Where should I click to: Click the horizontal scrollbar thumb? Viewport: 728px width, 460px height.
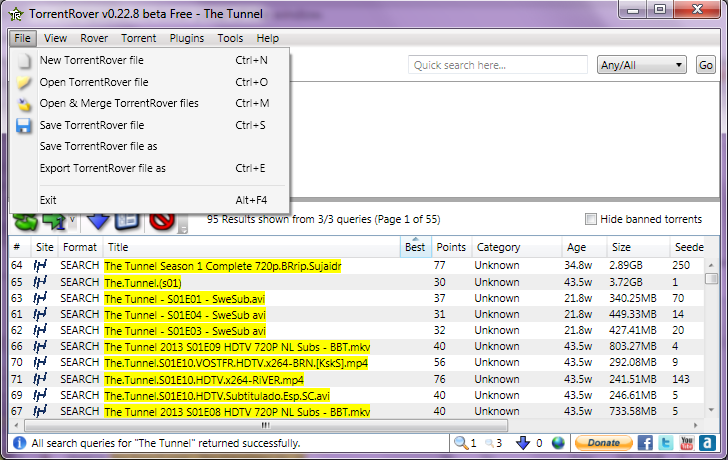point(266,425)
